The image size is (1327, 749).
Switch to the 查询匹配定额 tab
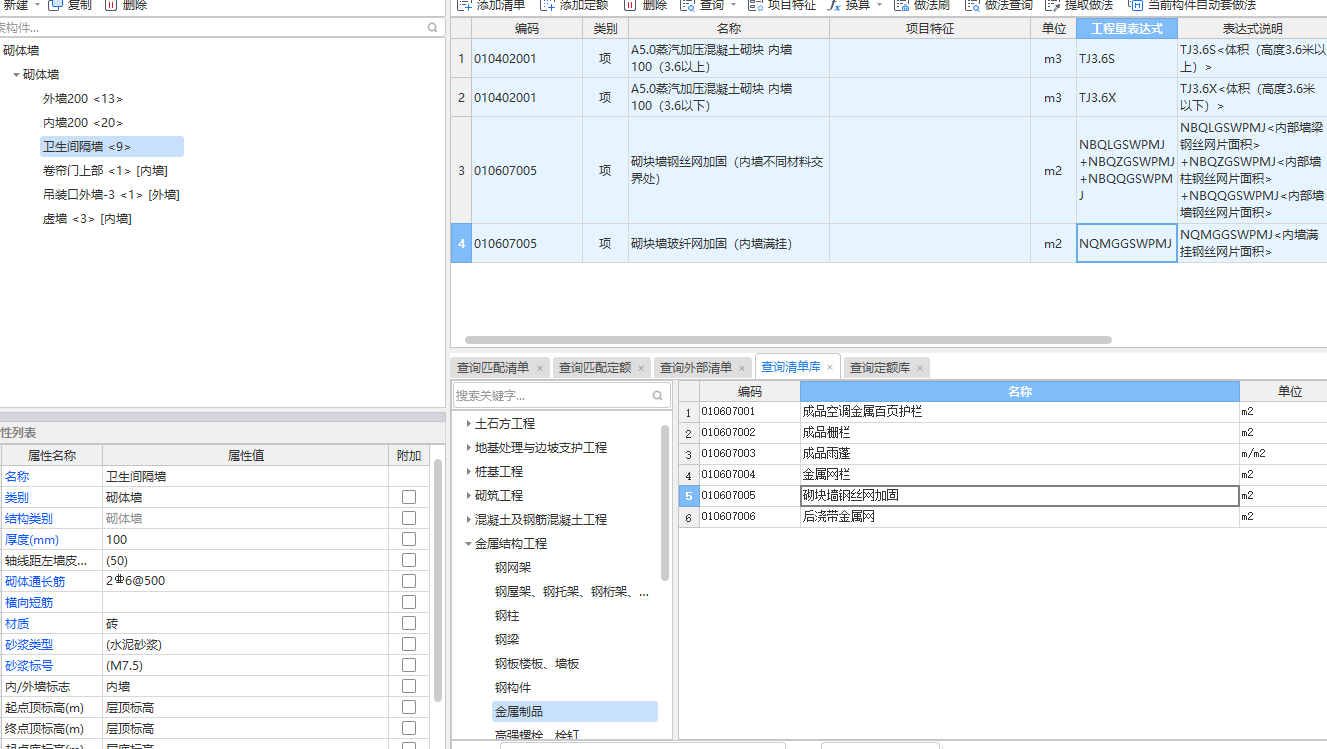595,368
